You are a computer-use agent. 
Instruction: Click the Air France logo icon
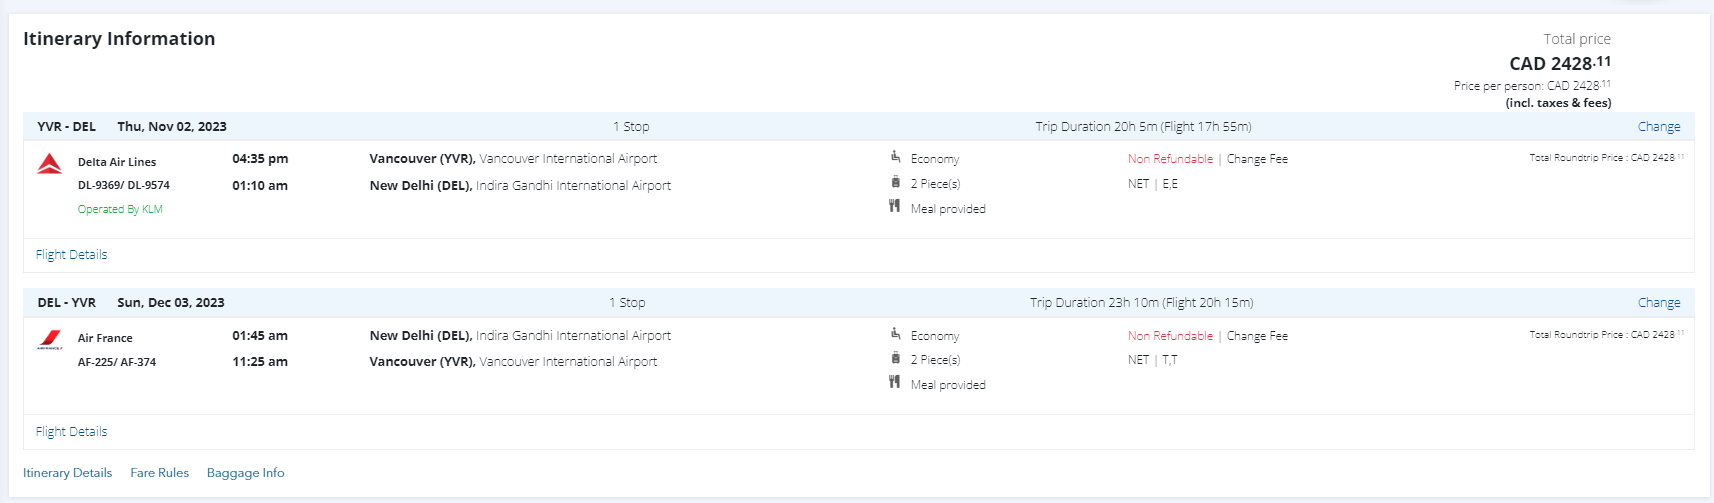[50, 341]
